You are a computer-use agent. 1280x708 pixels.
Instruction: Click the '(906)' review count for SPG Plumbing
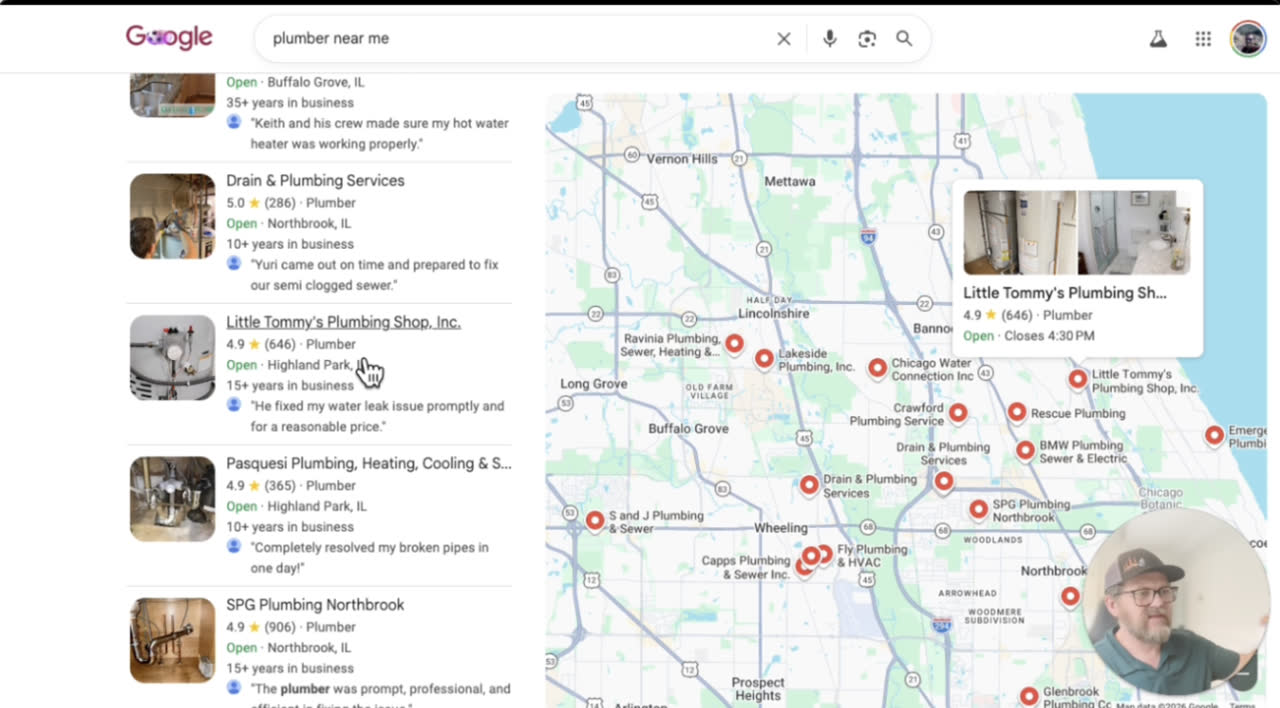[281, 627]
